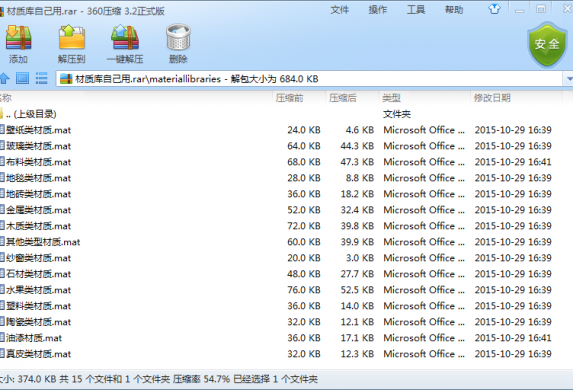Switch to icon view mode
The width and height of the screenshot is (573, 390).
(x=22, y=78)
